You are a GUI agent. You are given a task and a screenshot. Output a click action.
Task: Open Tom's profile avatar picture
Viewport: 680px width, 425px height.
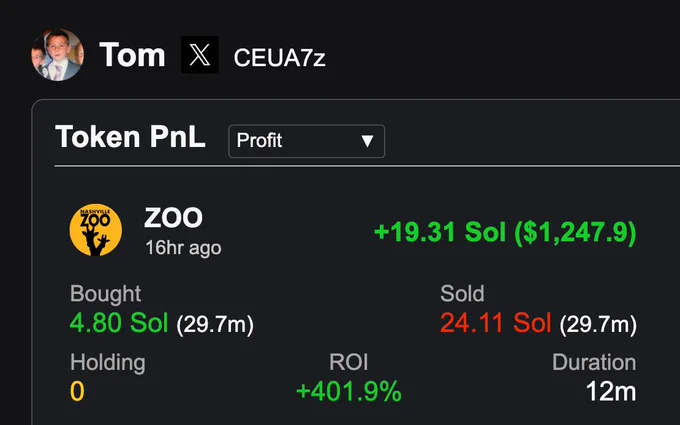click(57, 55)
